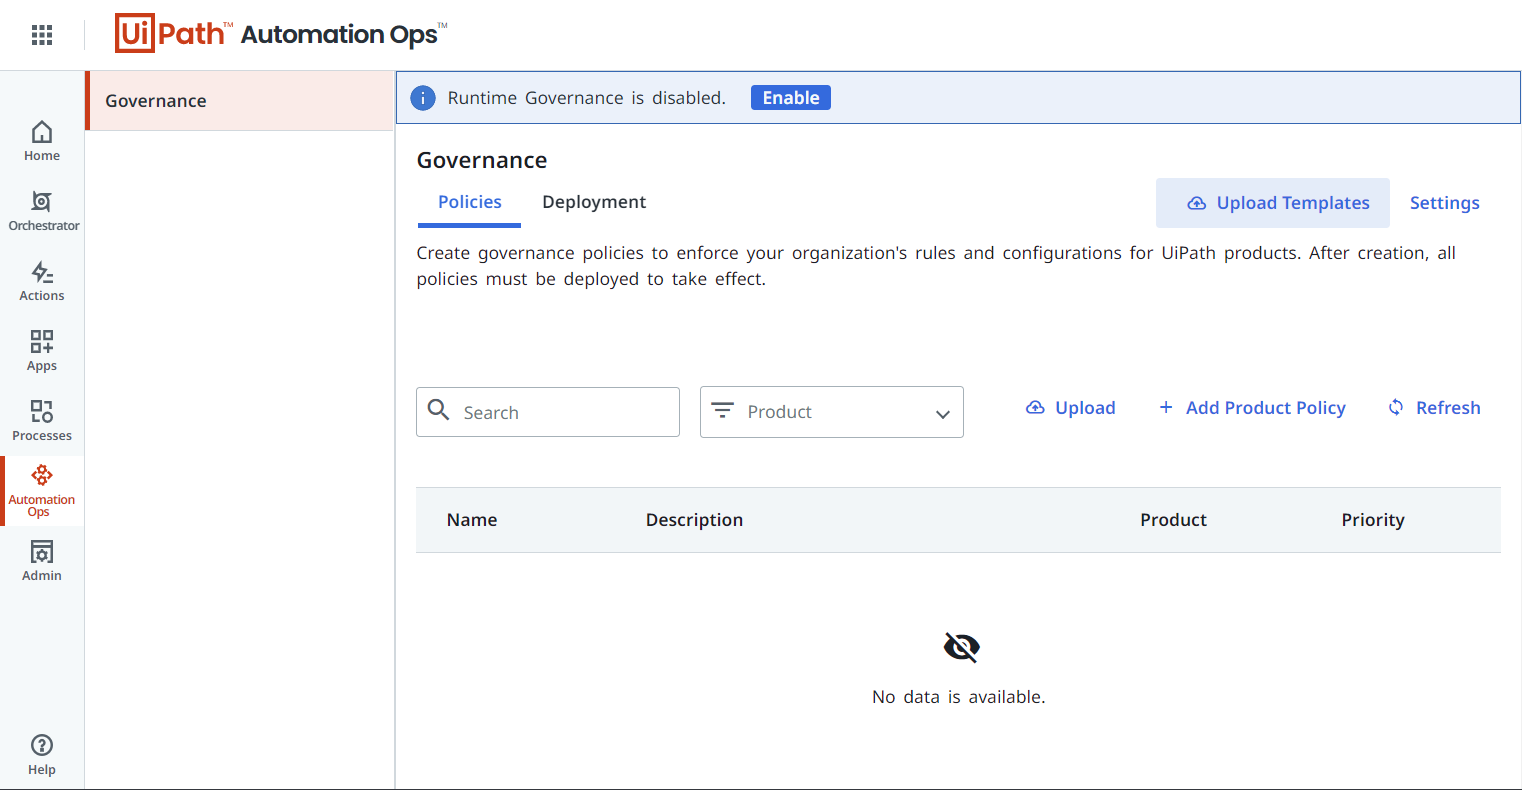
Task: Open governance Settings link
Action: point(1444,203)
